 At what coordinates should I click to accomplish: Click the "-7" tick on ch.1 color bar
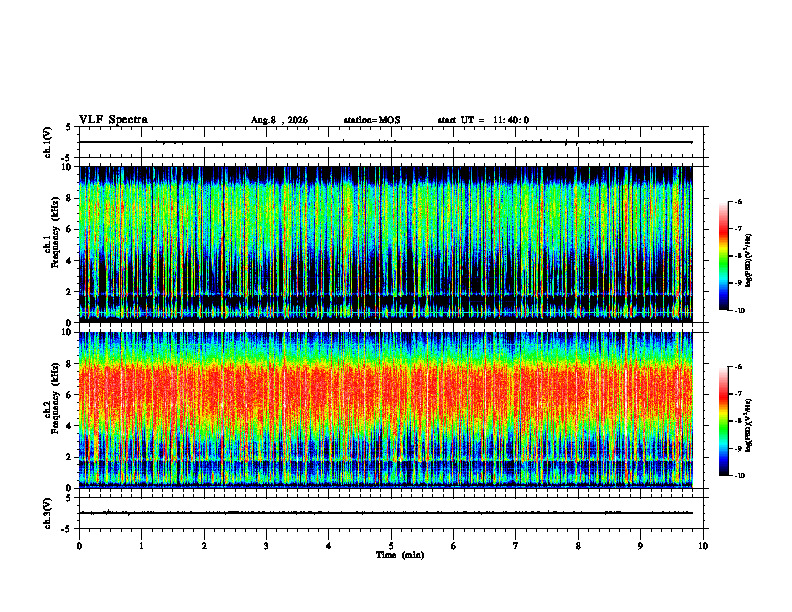point(738,229)
